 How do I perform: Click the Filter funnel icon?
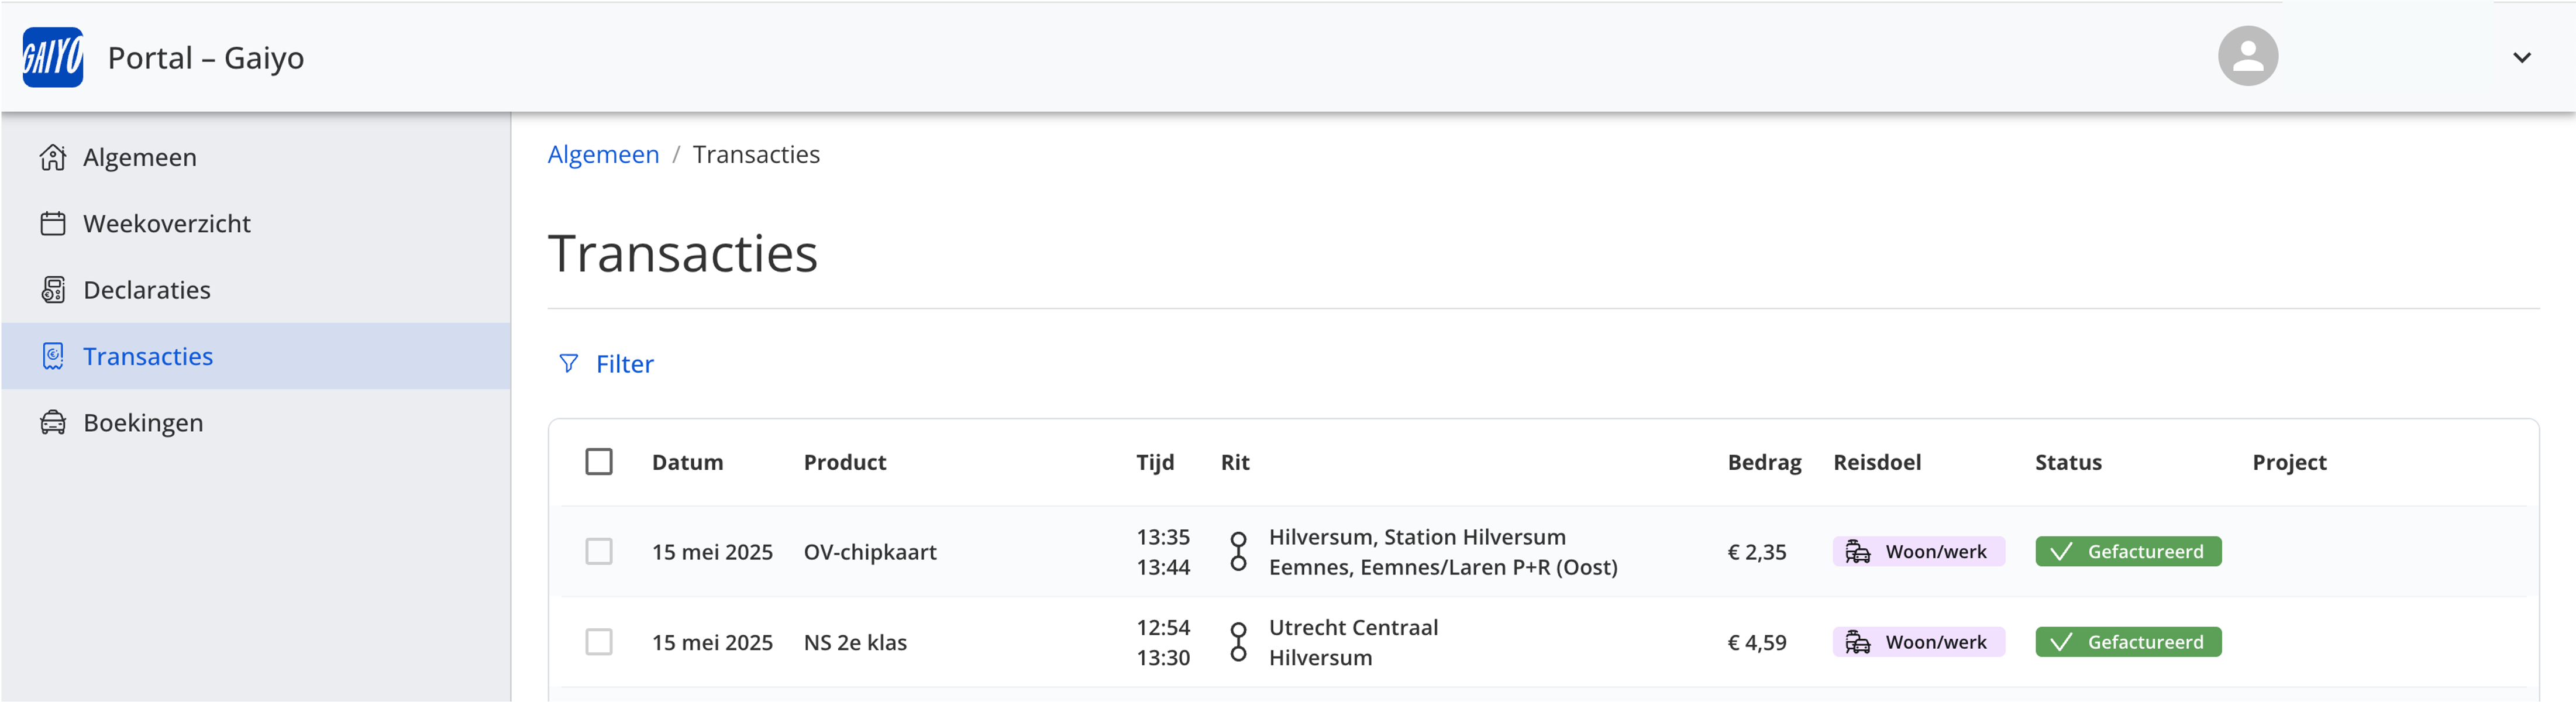pyautogui.click(x=568, y=364)
